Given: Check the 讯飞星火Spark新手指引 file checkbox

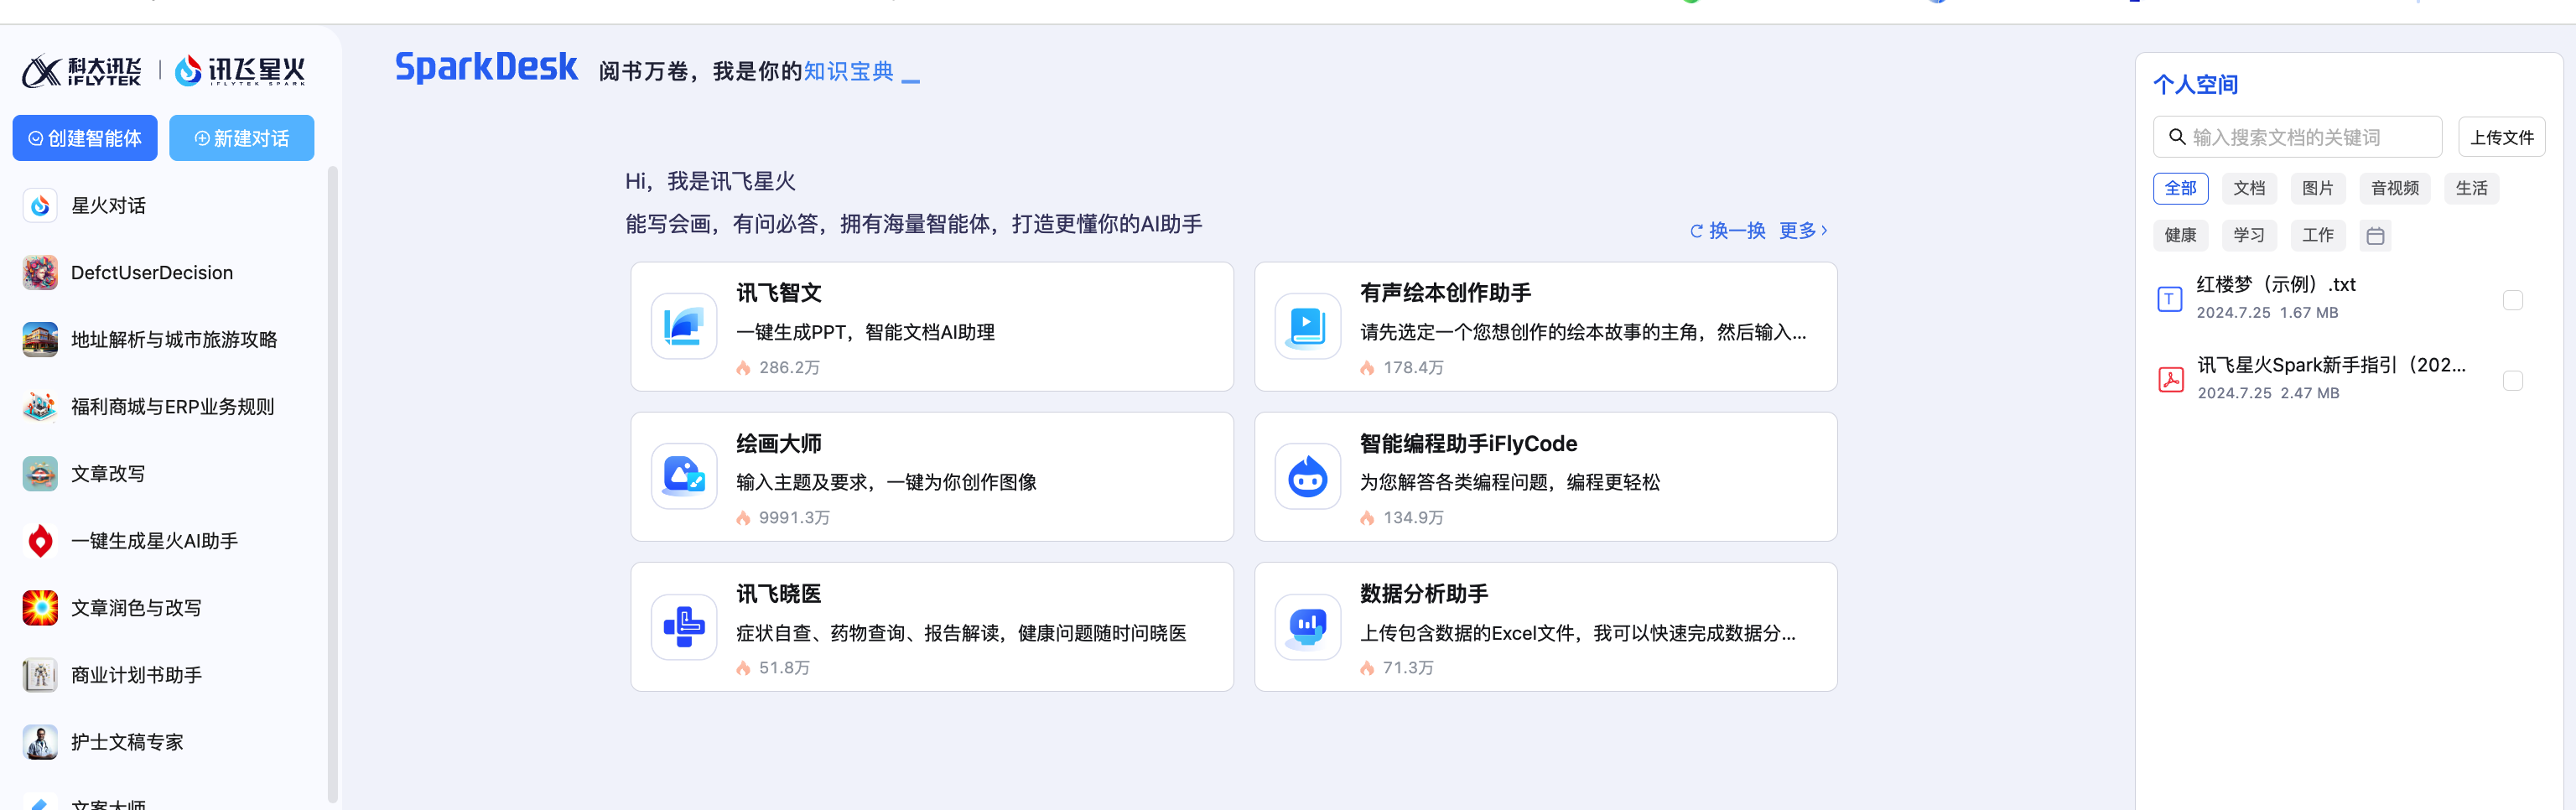Looking at the screenshot, I should [2512, 380].
